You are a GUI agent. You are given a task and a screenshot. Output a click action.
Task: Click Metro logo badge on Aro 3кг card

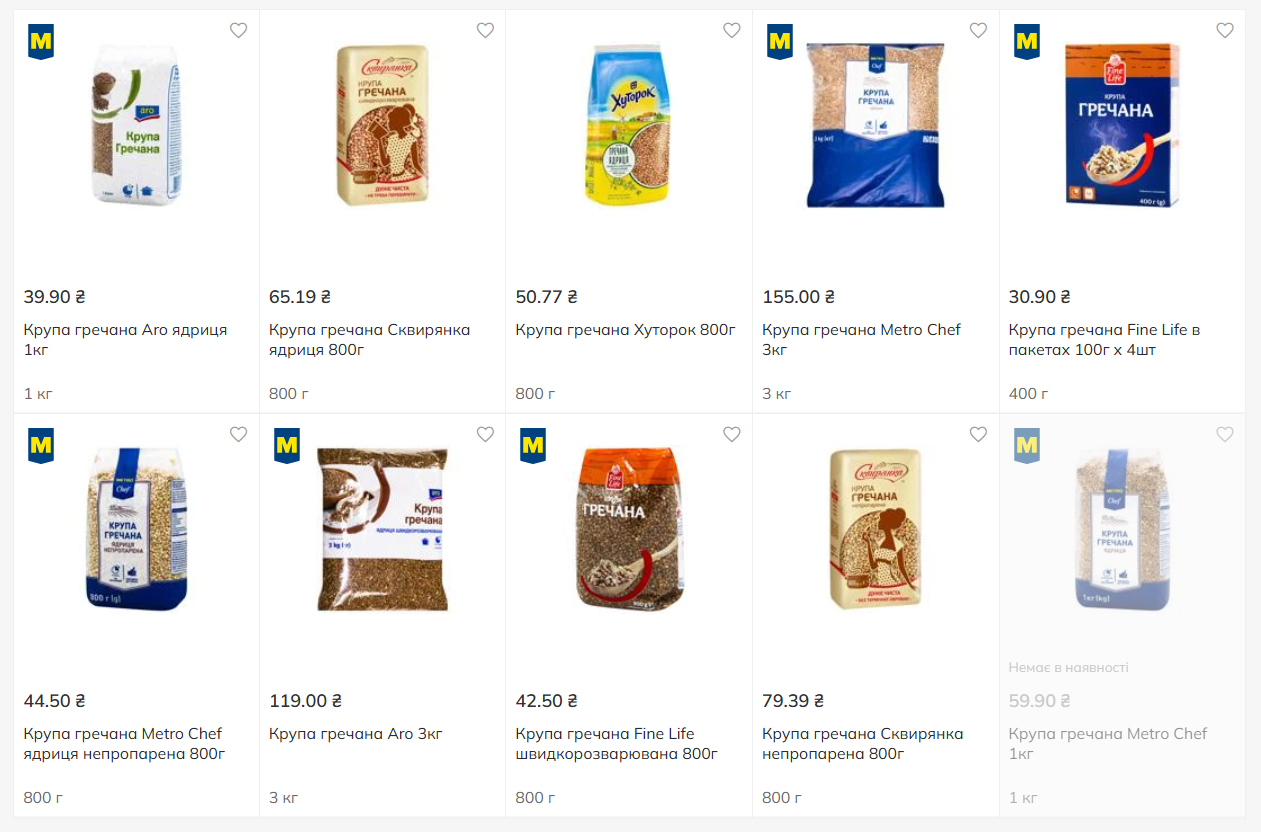287,446
